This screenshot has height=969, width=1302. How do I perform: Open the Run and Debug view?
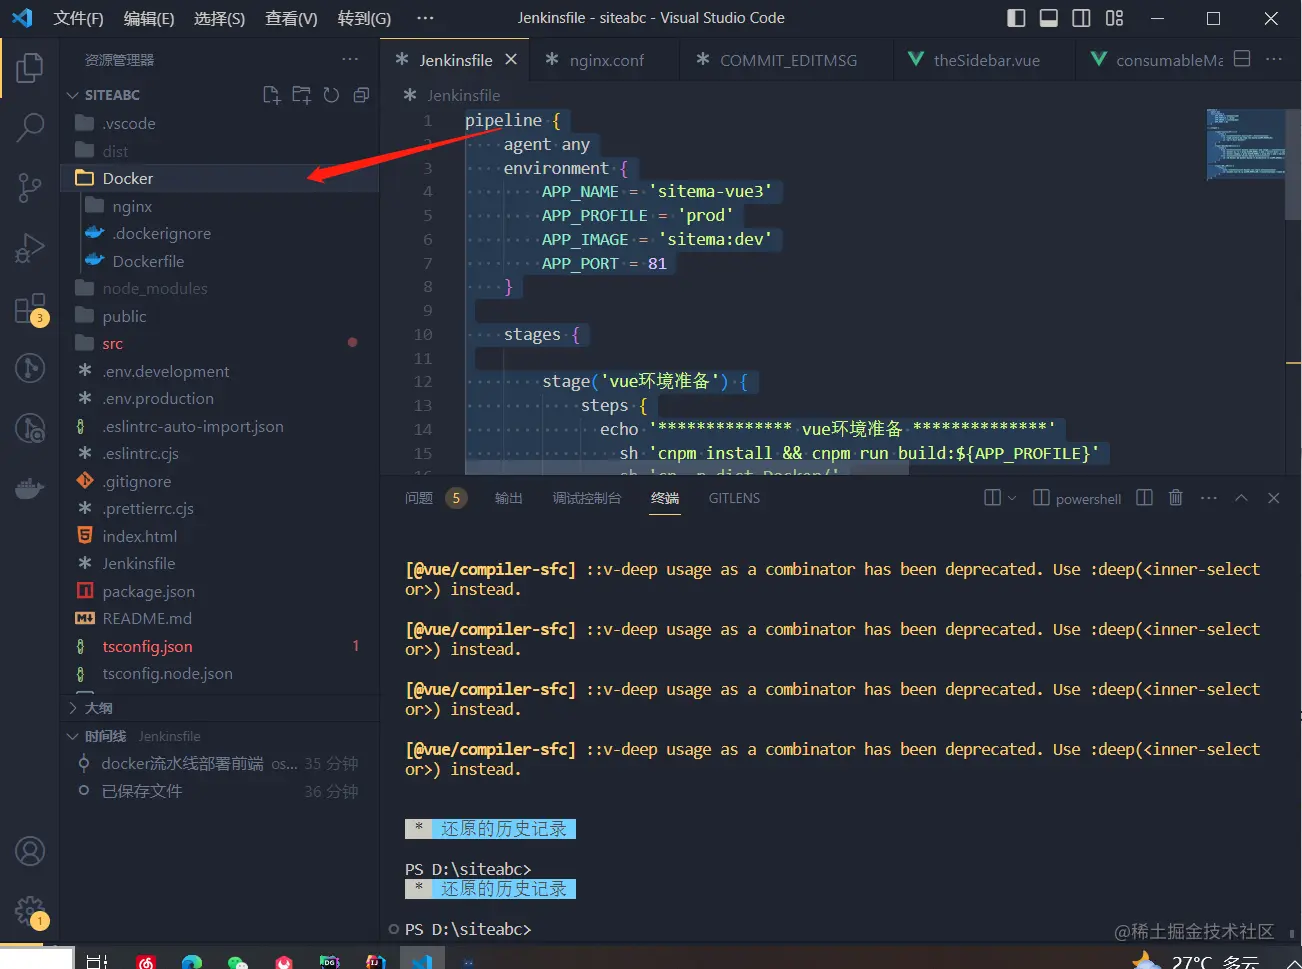pos(30,247)
